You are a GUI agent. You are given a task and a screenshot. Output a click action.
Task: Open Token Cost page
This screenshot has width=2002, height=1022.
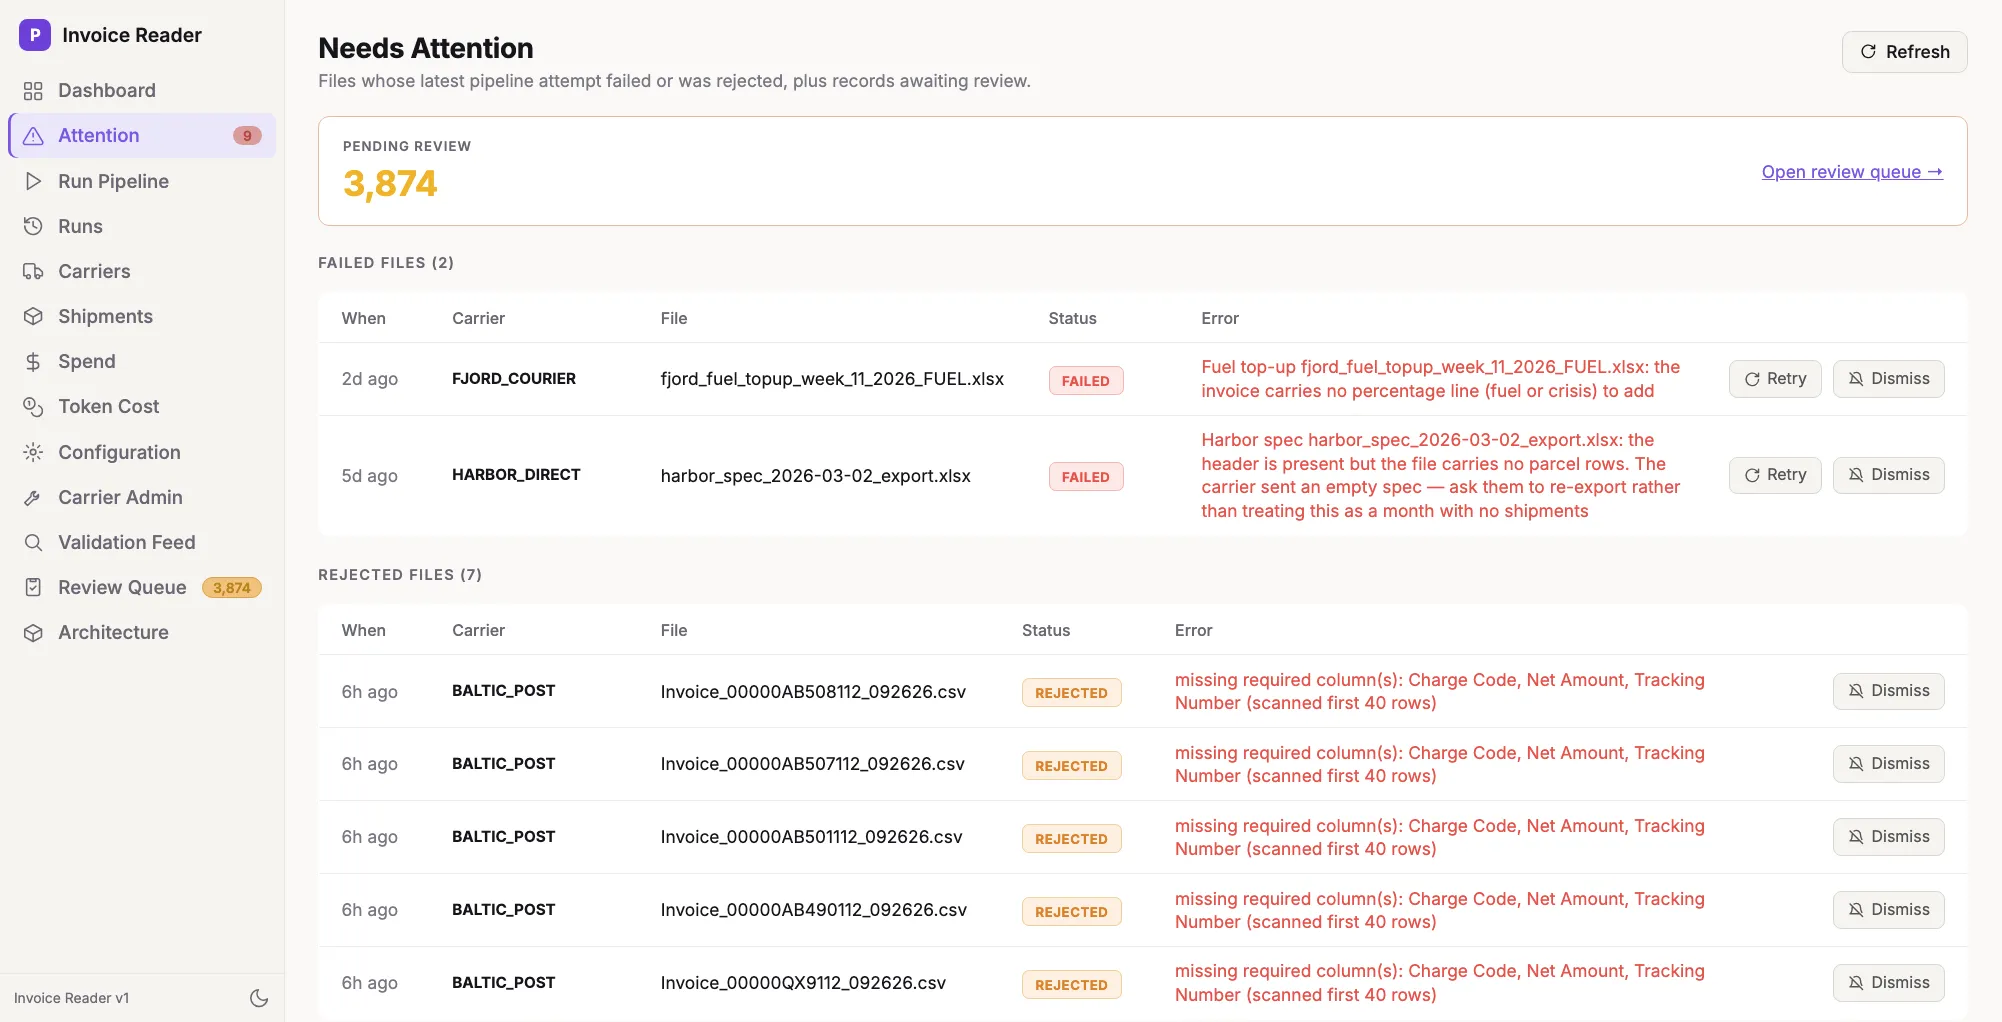[x=142, y=407]
